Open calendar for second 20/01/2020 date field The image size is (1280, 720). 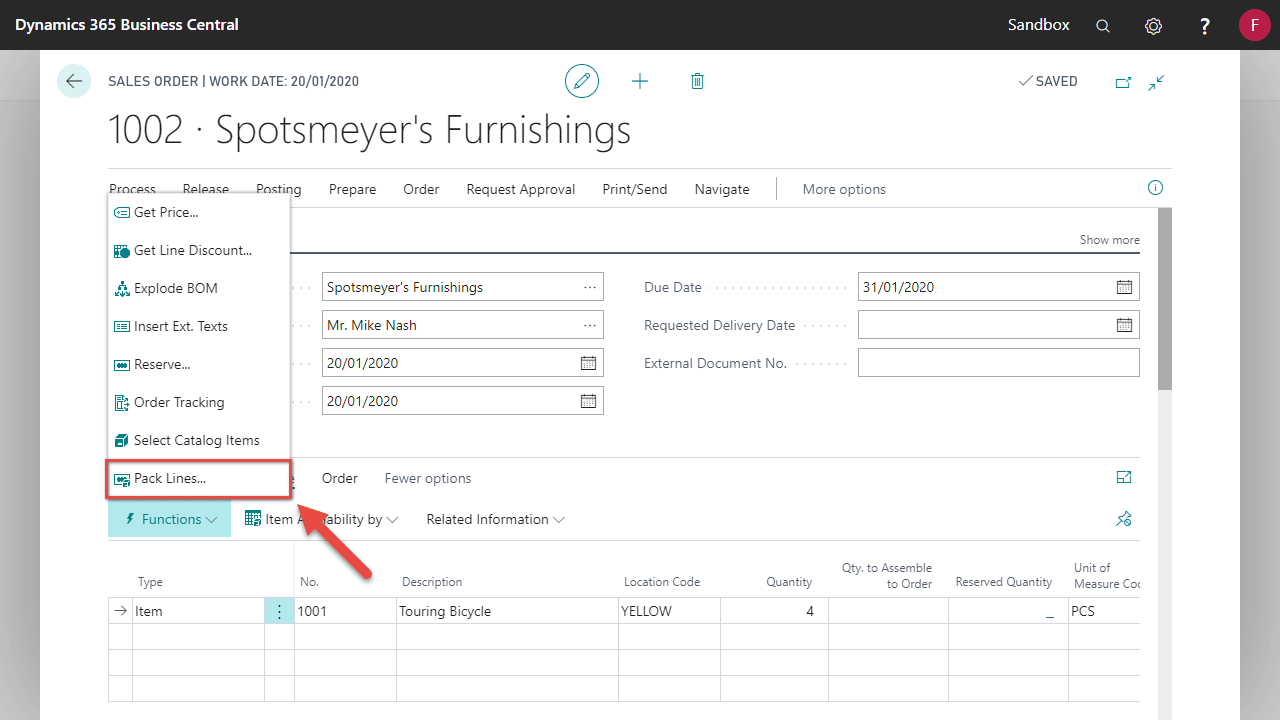click(589, 401)
